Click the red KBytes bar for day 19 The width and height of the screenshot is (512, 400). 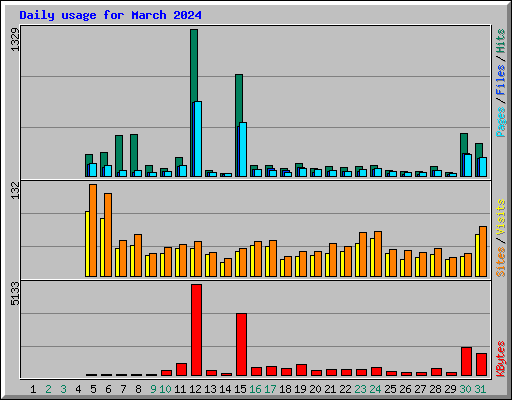[301, 370]
